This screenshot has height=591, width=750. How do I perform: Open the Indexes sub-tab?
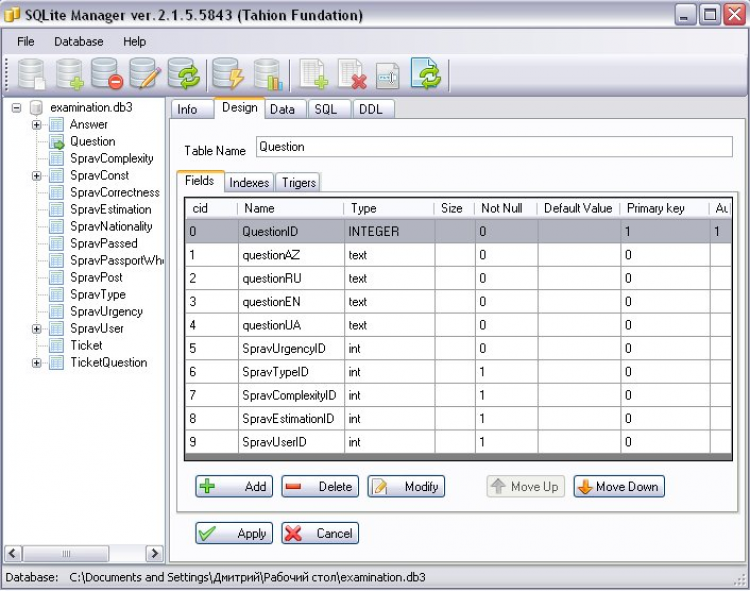click(248, 183)
